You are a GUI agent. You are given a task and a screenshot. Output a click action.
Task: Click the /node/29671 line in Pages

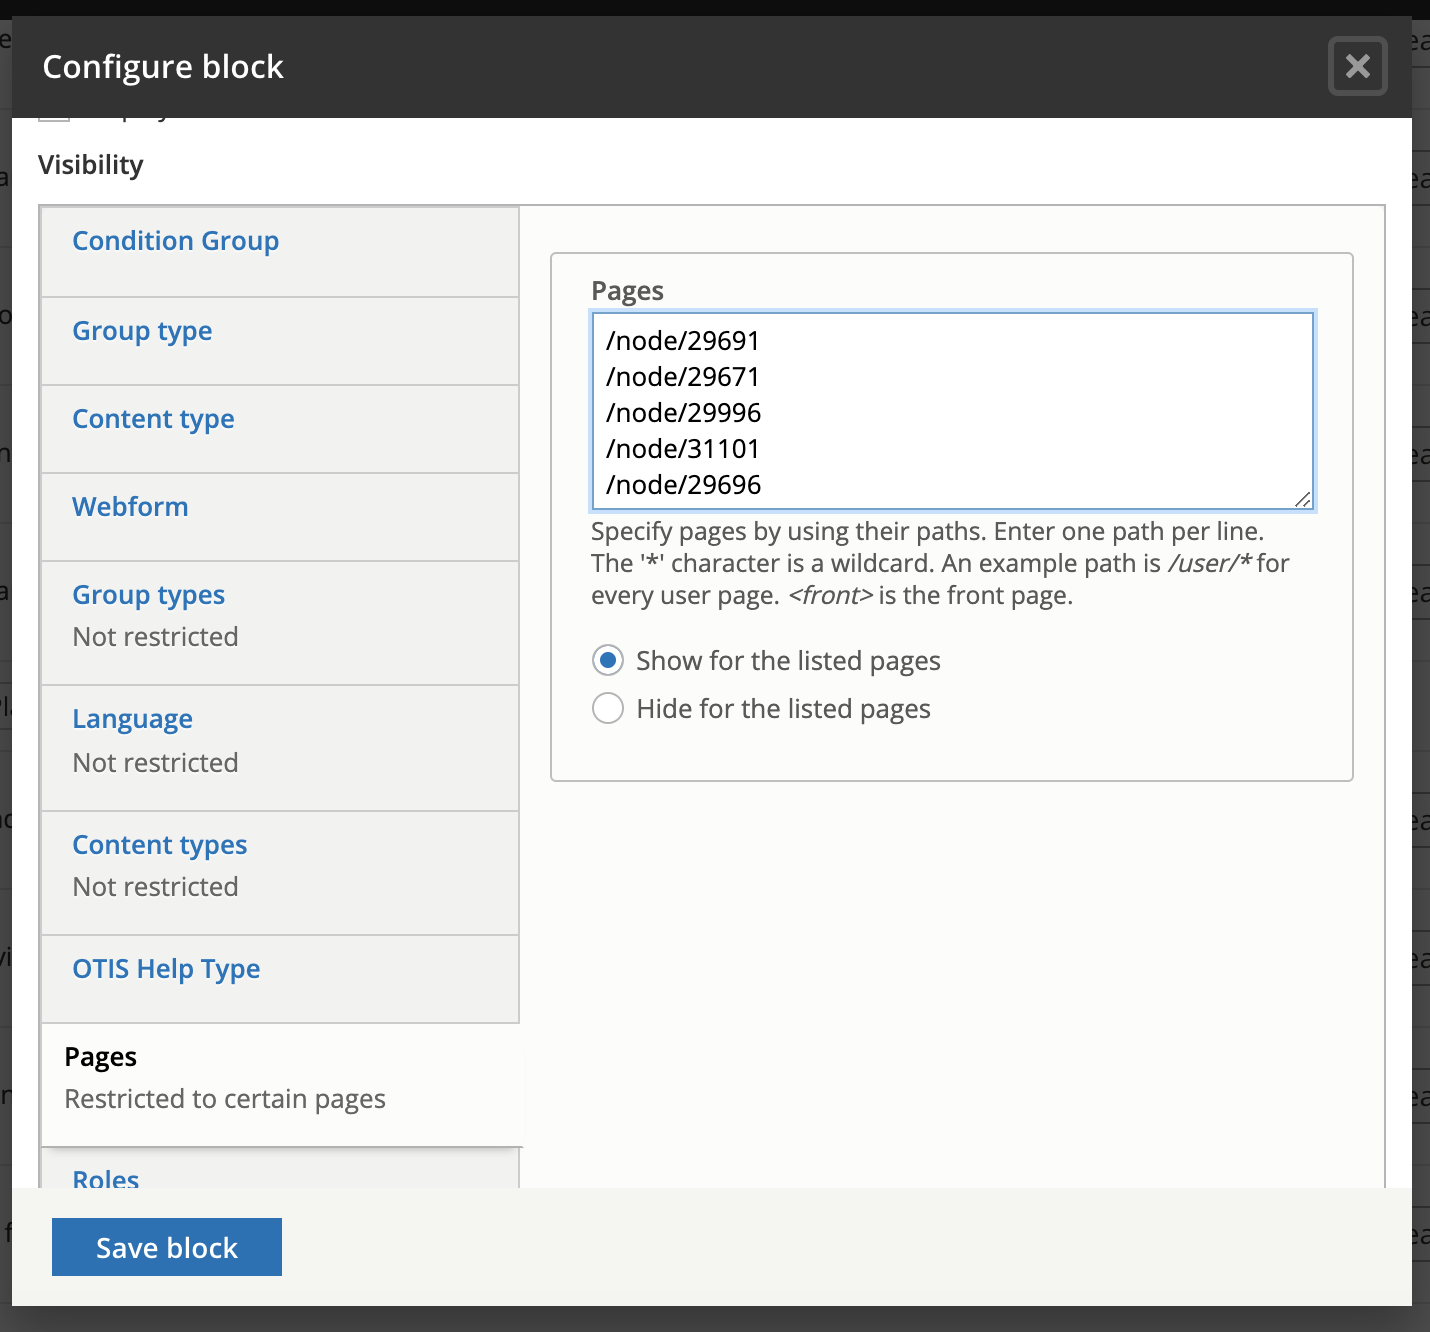pyautogui.click(x=683, y=377)
